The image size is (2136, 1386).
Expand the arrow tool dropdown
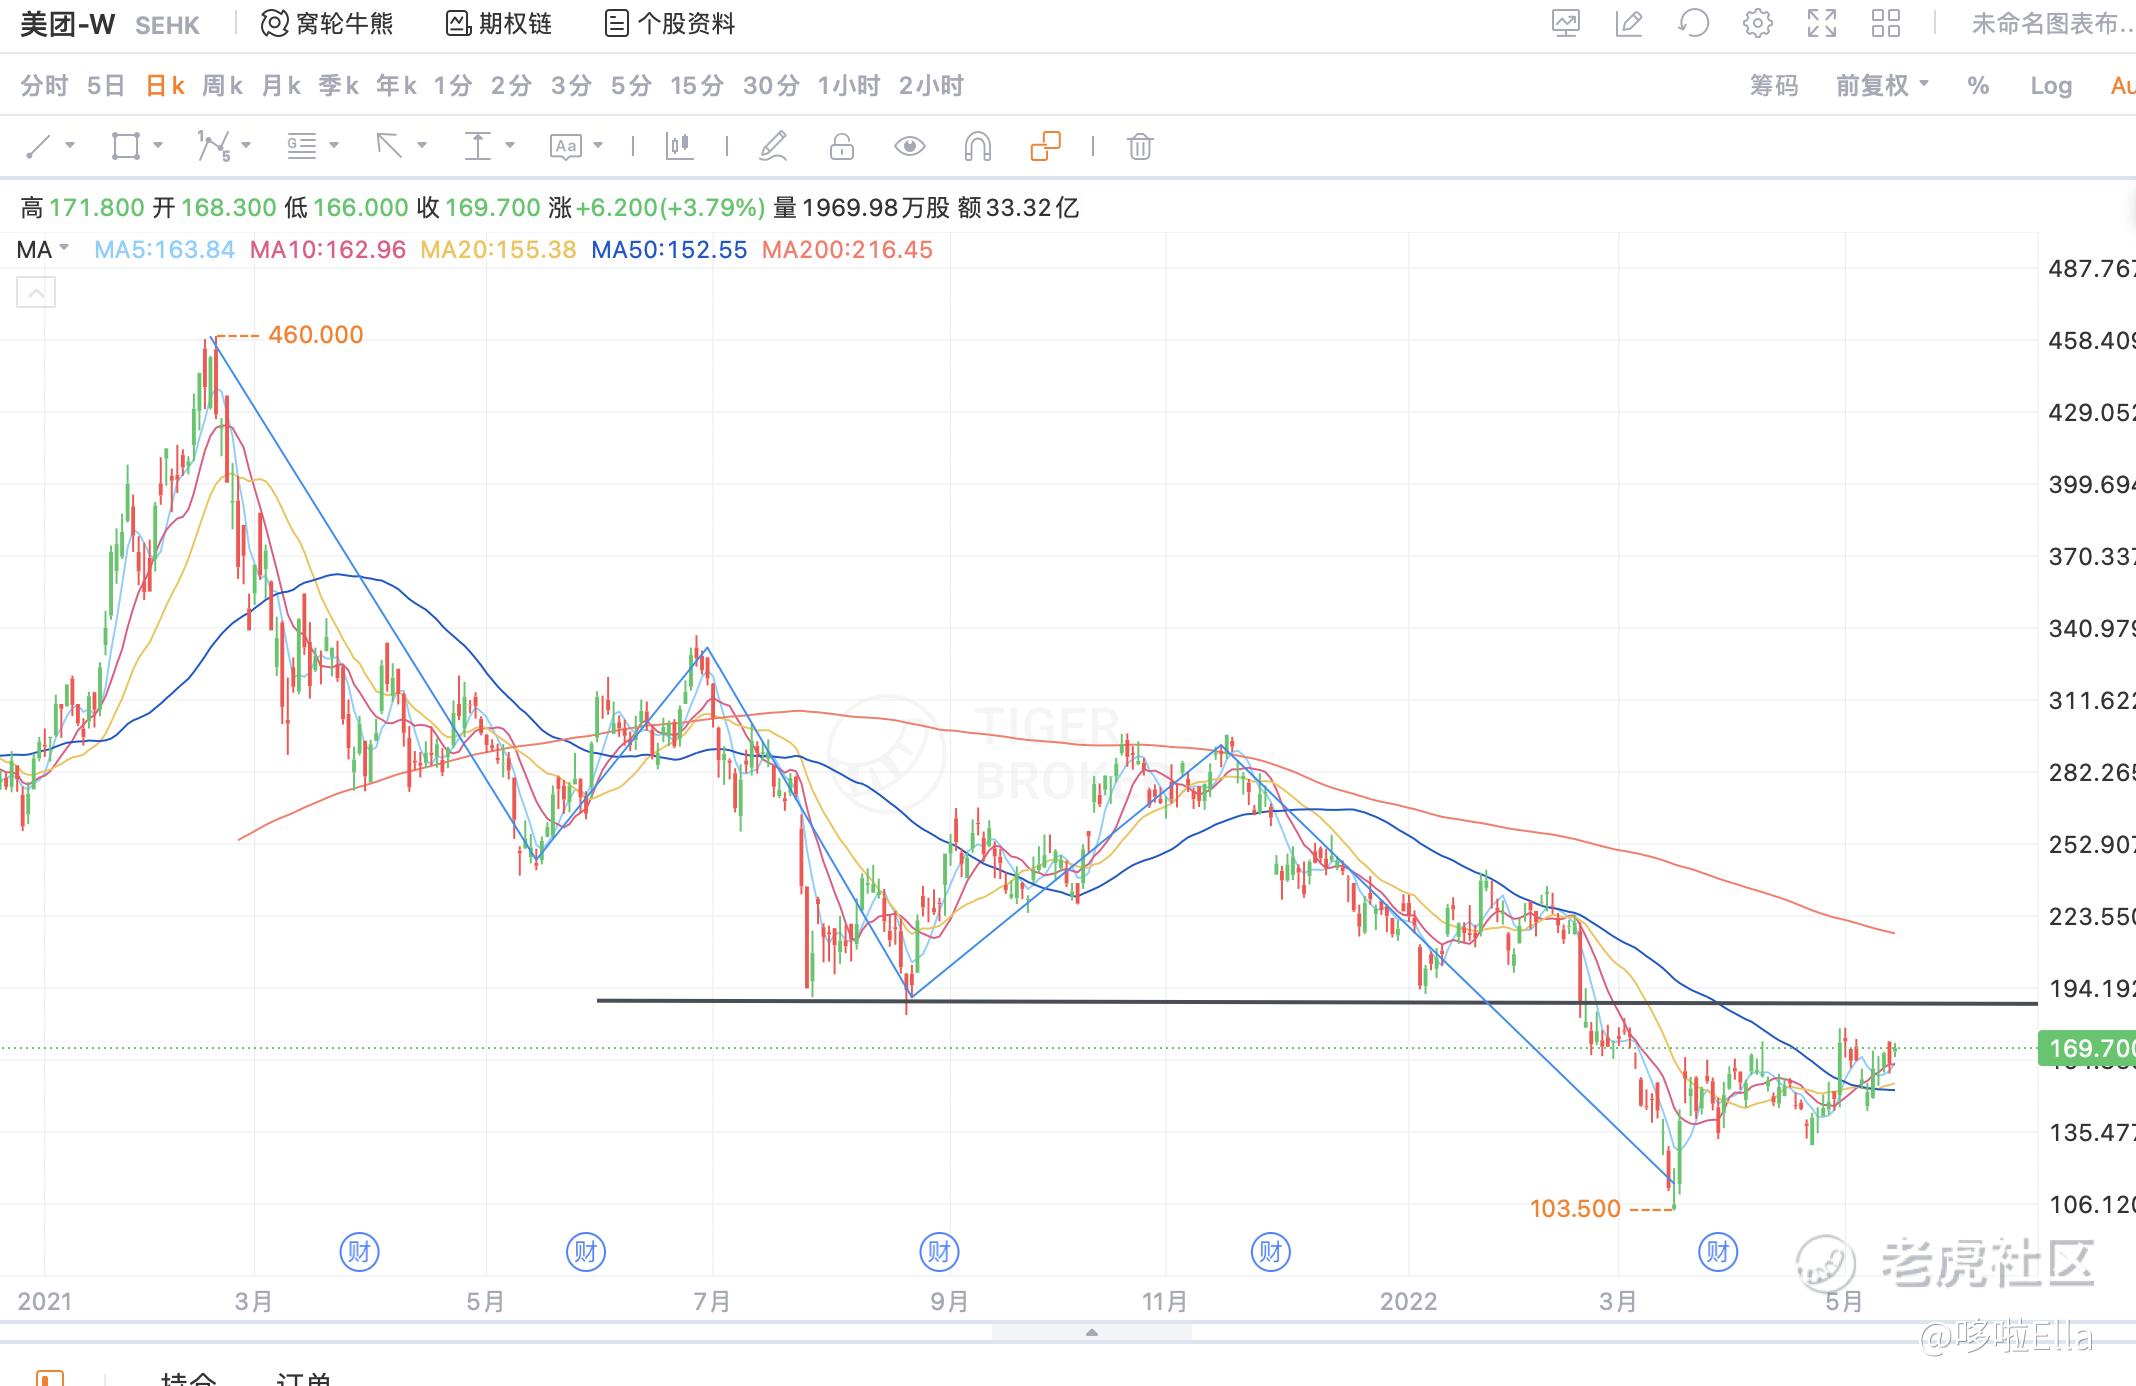422,146
